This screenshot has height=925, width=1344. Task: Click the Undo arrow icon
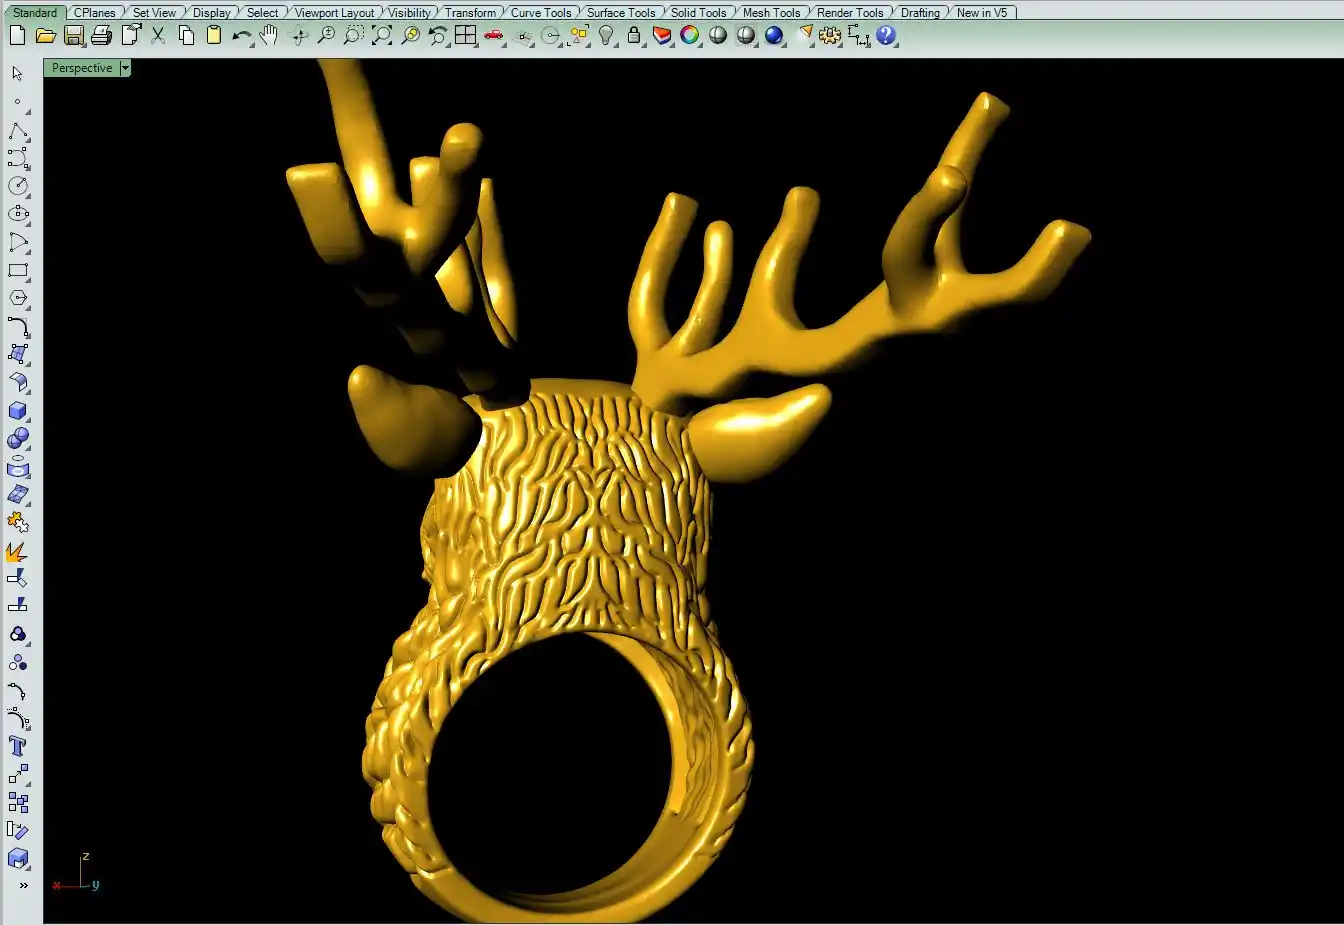tap(241, 36)
